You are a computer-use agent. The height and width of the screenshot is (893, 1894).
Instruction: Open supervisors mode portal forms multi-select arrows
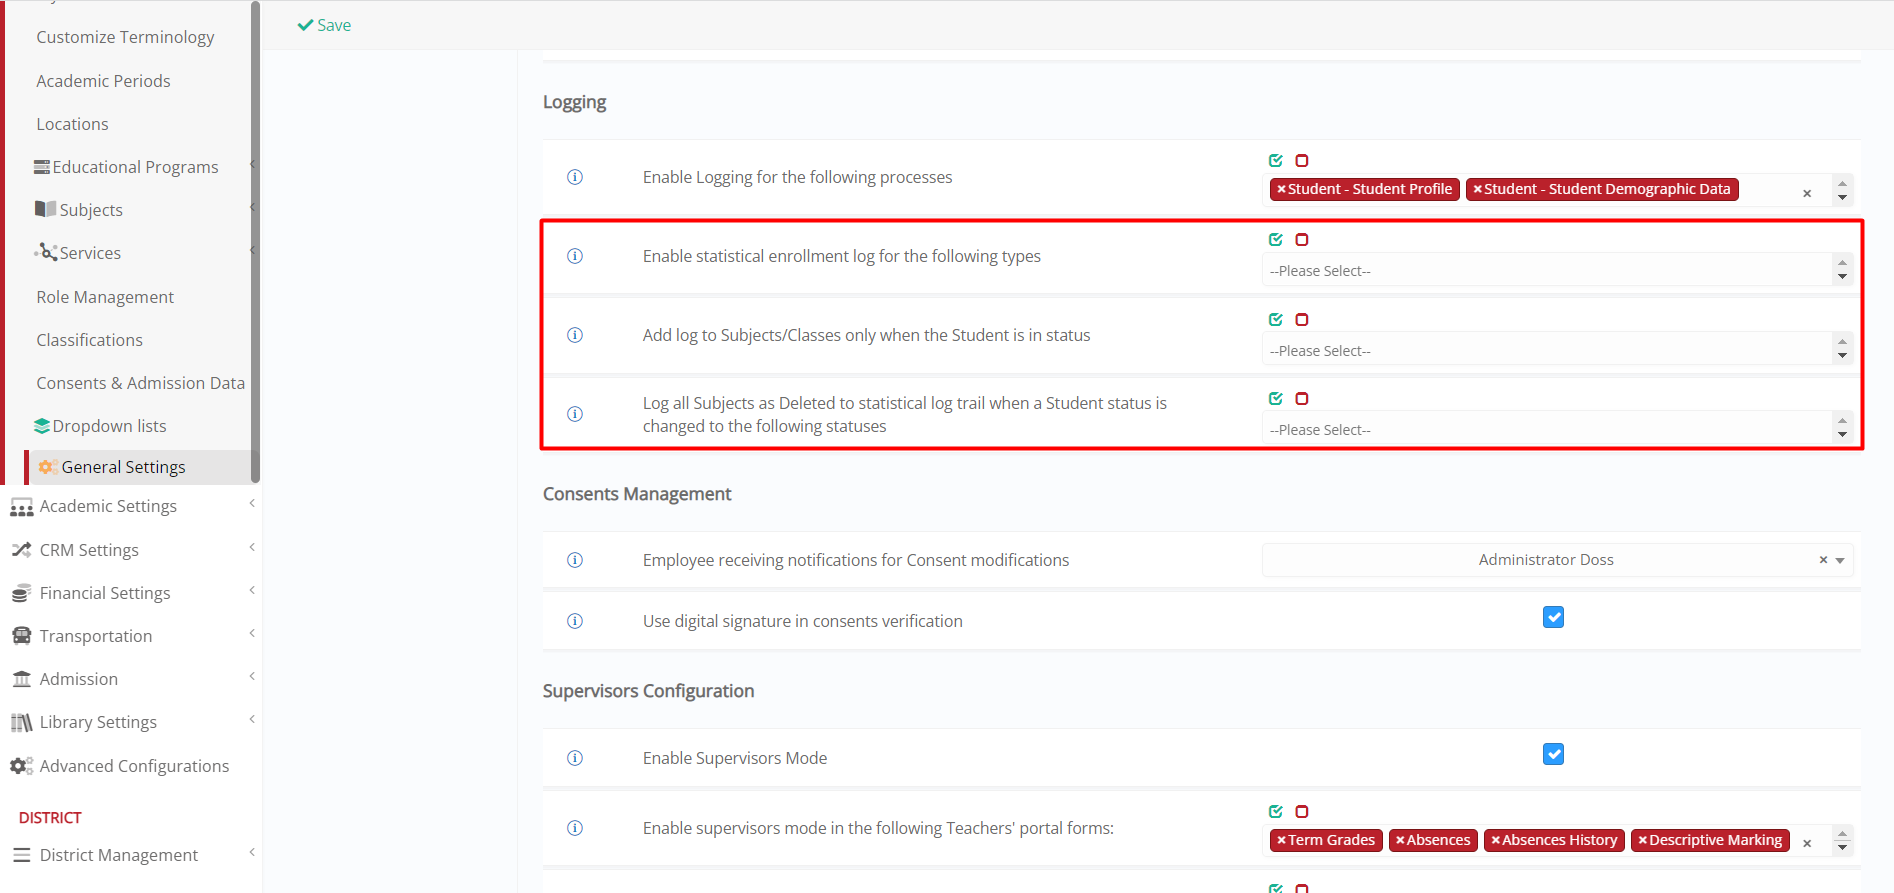point(1842,840)
